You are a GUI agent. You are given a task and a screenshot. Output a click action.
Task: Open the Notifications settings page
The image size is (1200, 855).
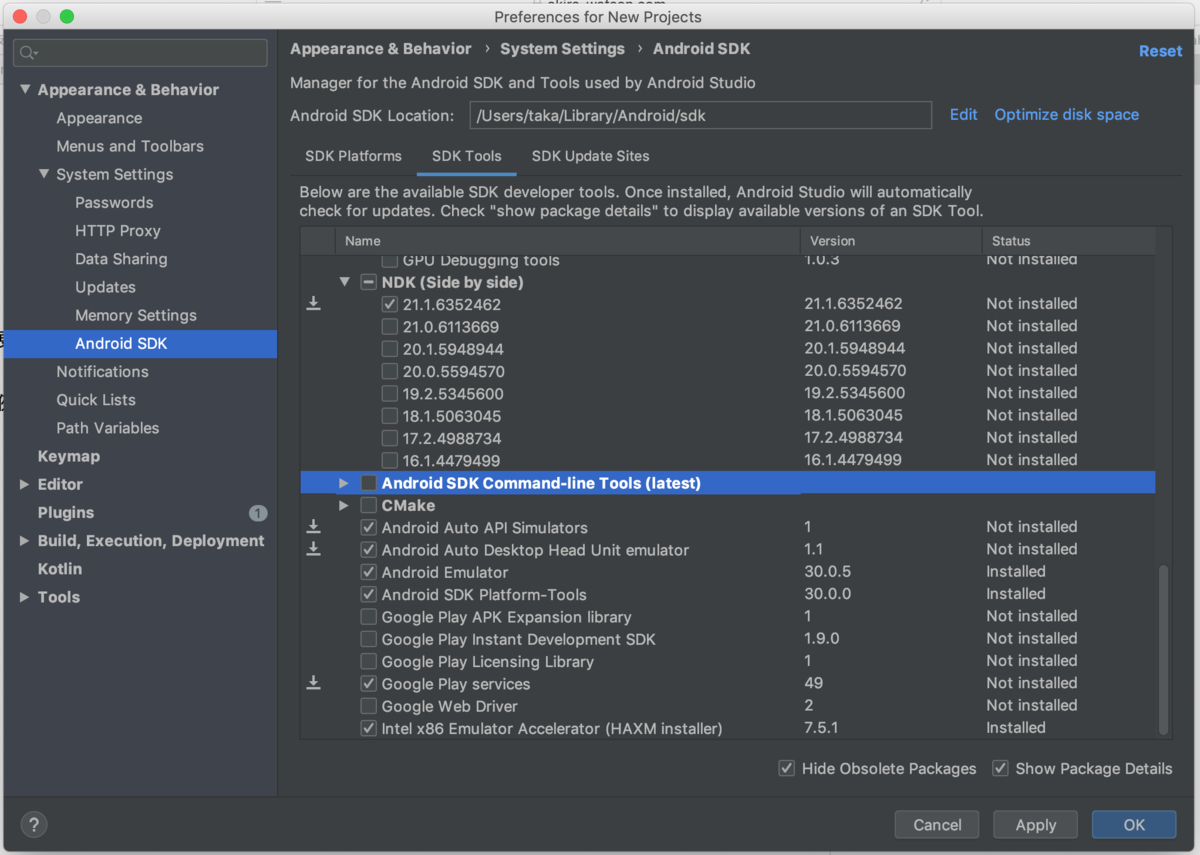[102, 372]
